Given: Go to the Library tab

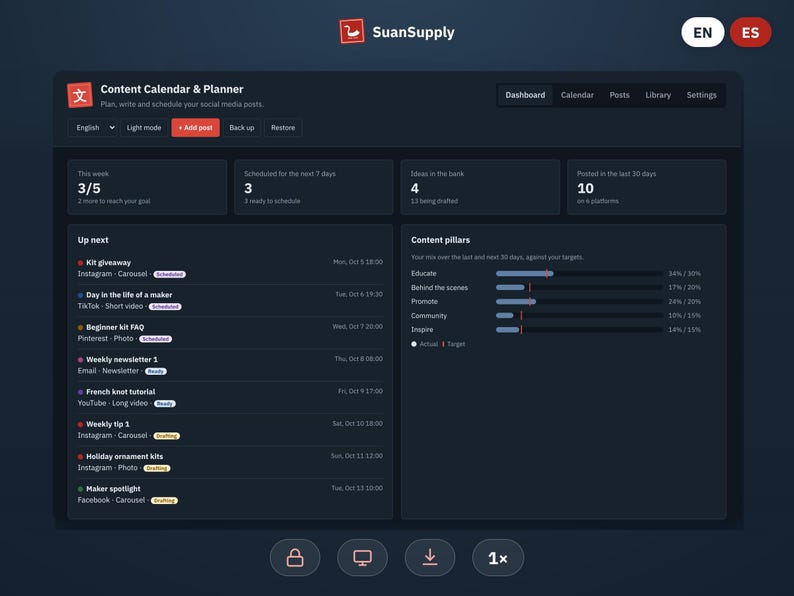Looking at the screenshot, I should coord(658,95).
